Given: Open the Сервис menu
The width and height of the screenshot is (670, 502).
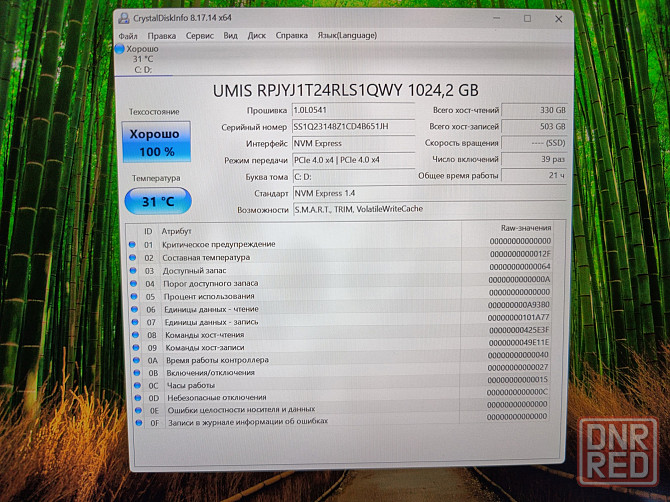Looking at the screenshot, I should [x=200, y=36].
